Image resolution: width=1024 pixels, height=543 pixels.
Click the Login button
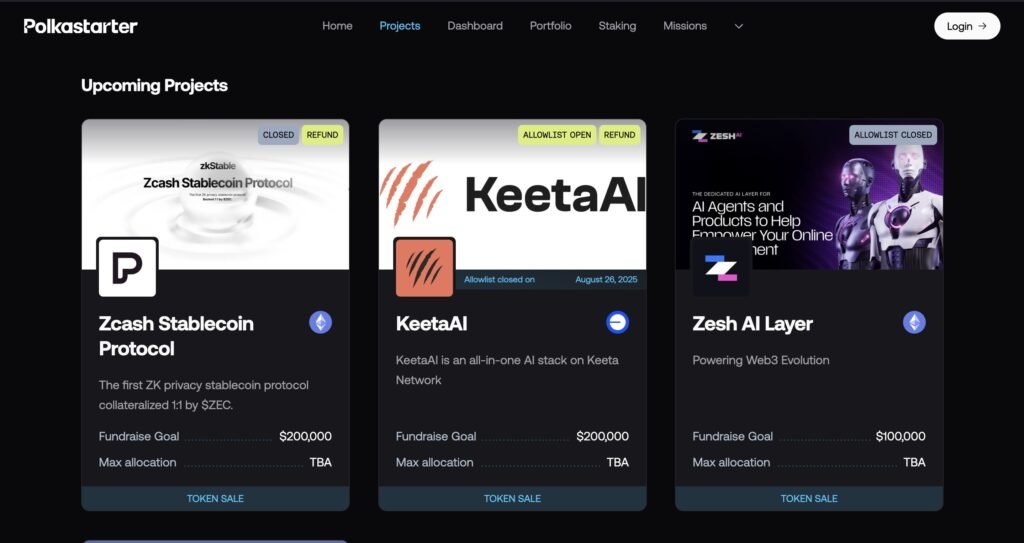(967, 26)
